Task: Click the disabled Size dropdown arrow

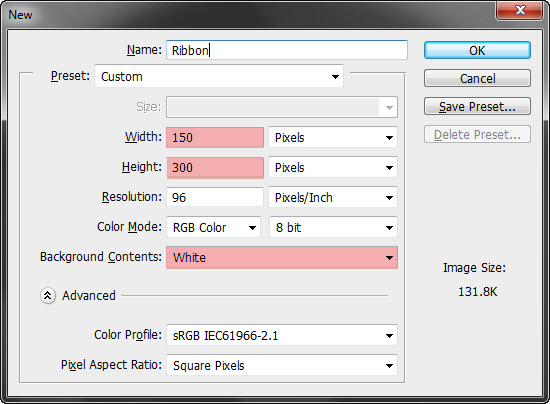Action: point(389,107)
